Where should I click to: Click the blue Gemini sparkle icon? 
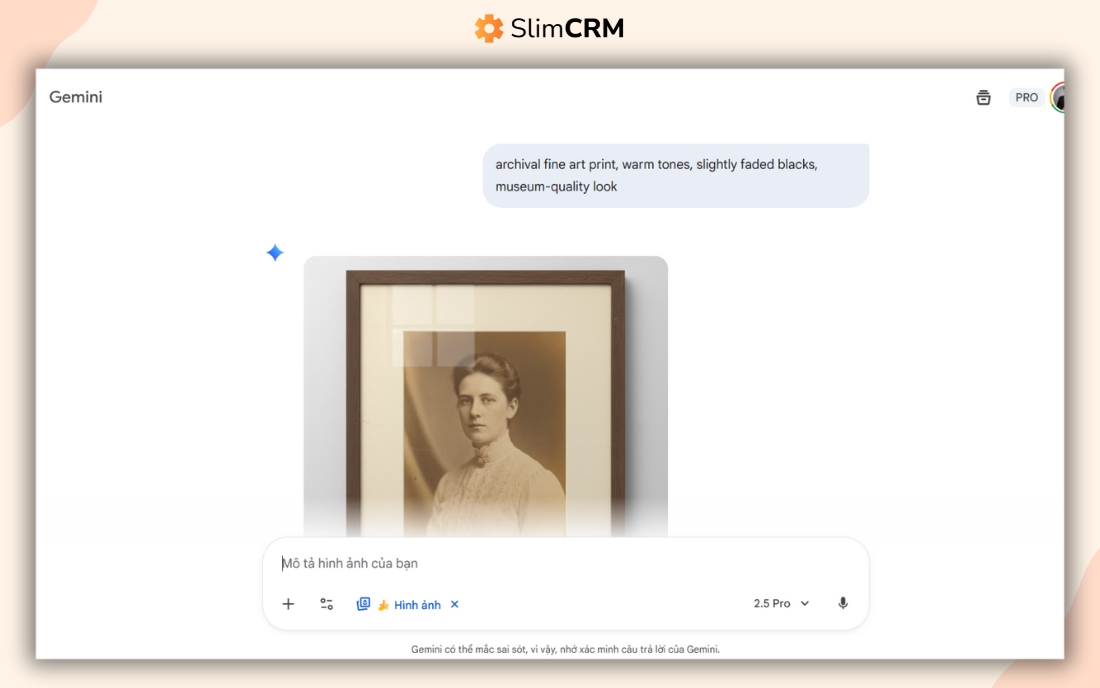(275, 252)
